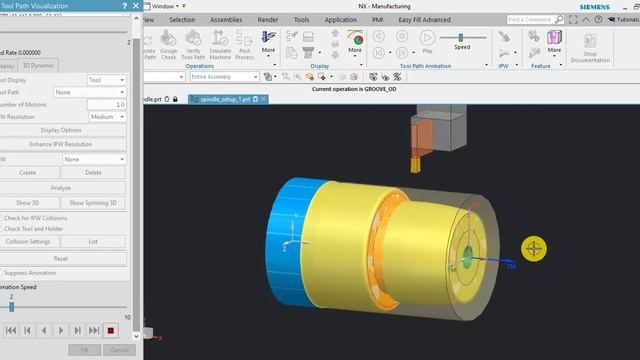Image resolution: width=640 pixels, height=360 pixels.
Task: Close the spindle_setup_1.prt tab
Action: pyautogui.click(x=263, y=99)
